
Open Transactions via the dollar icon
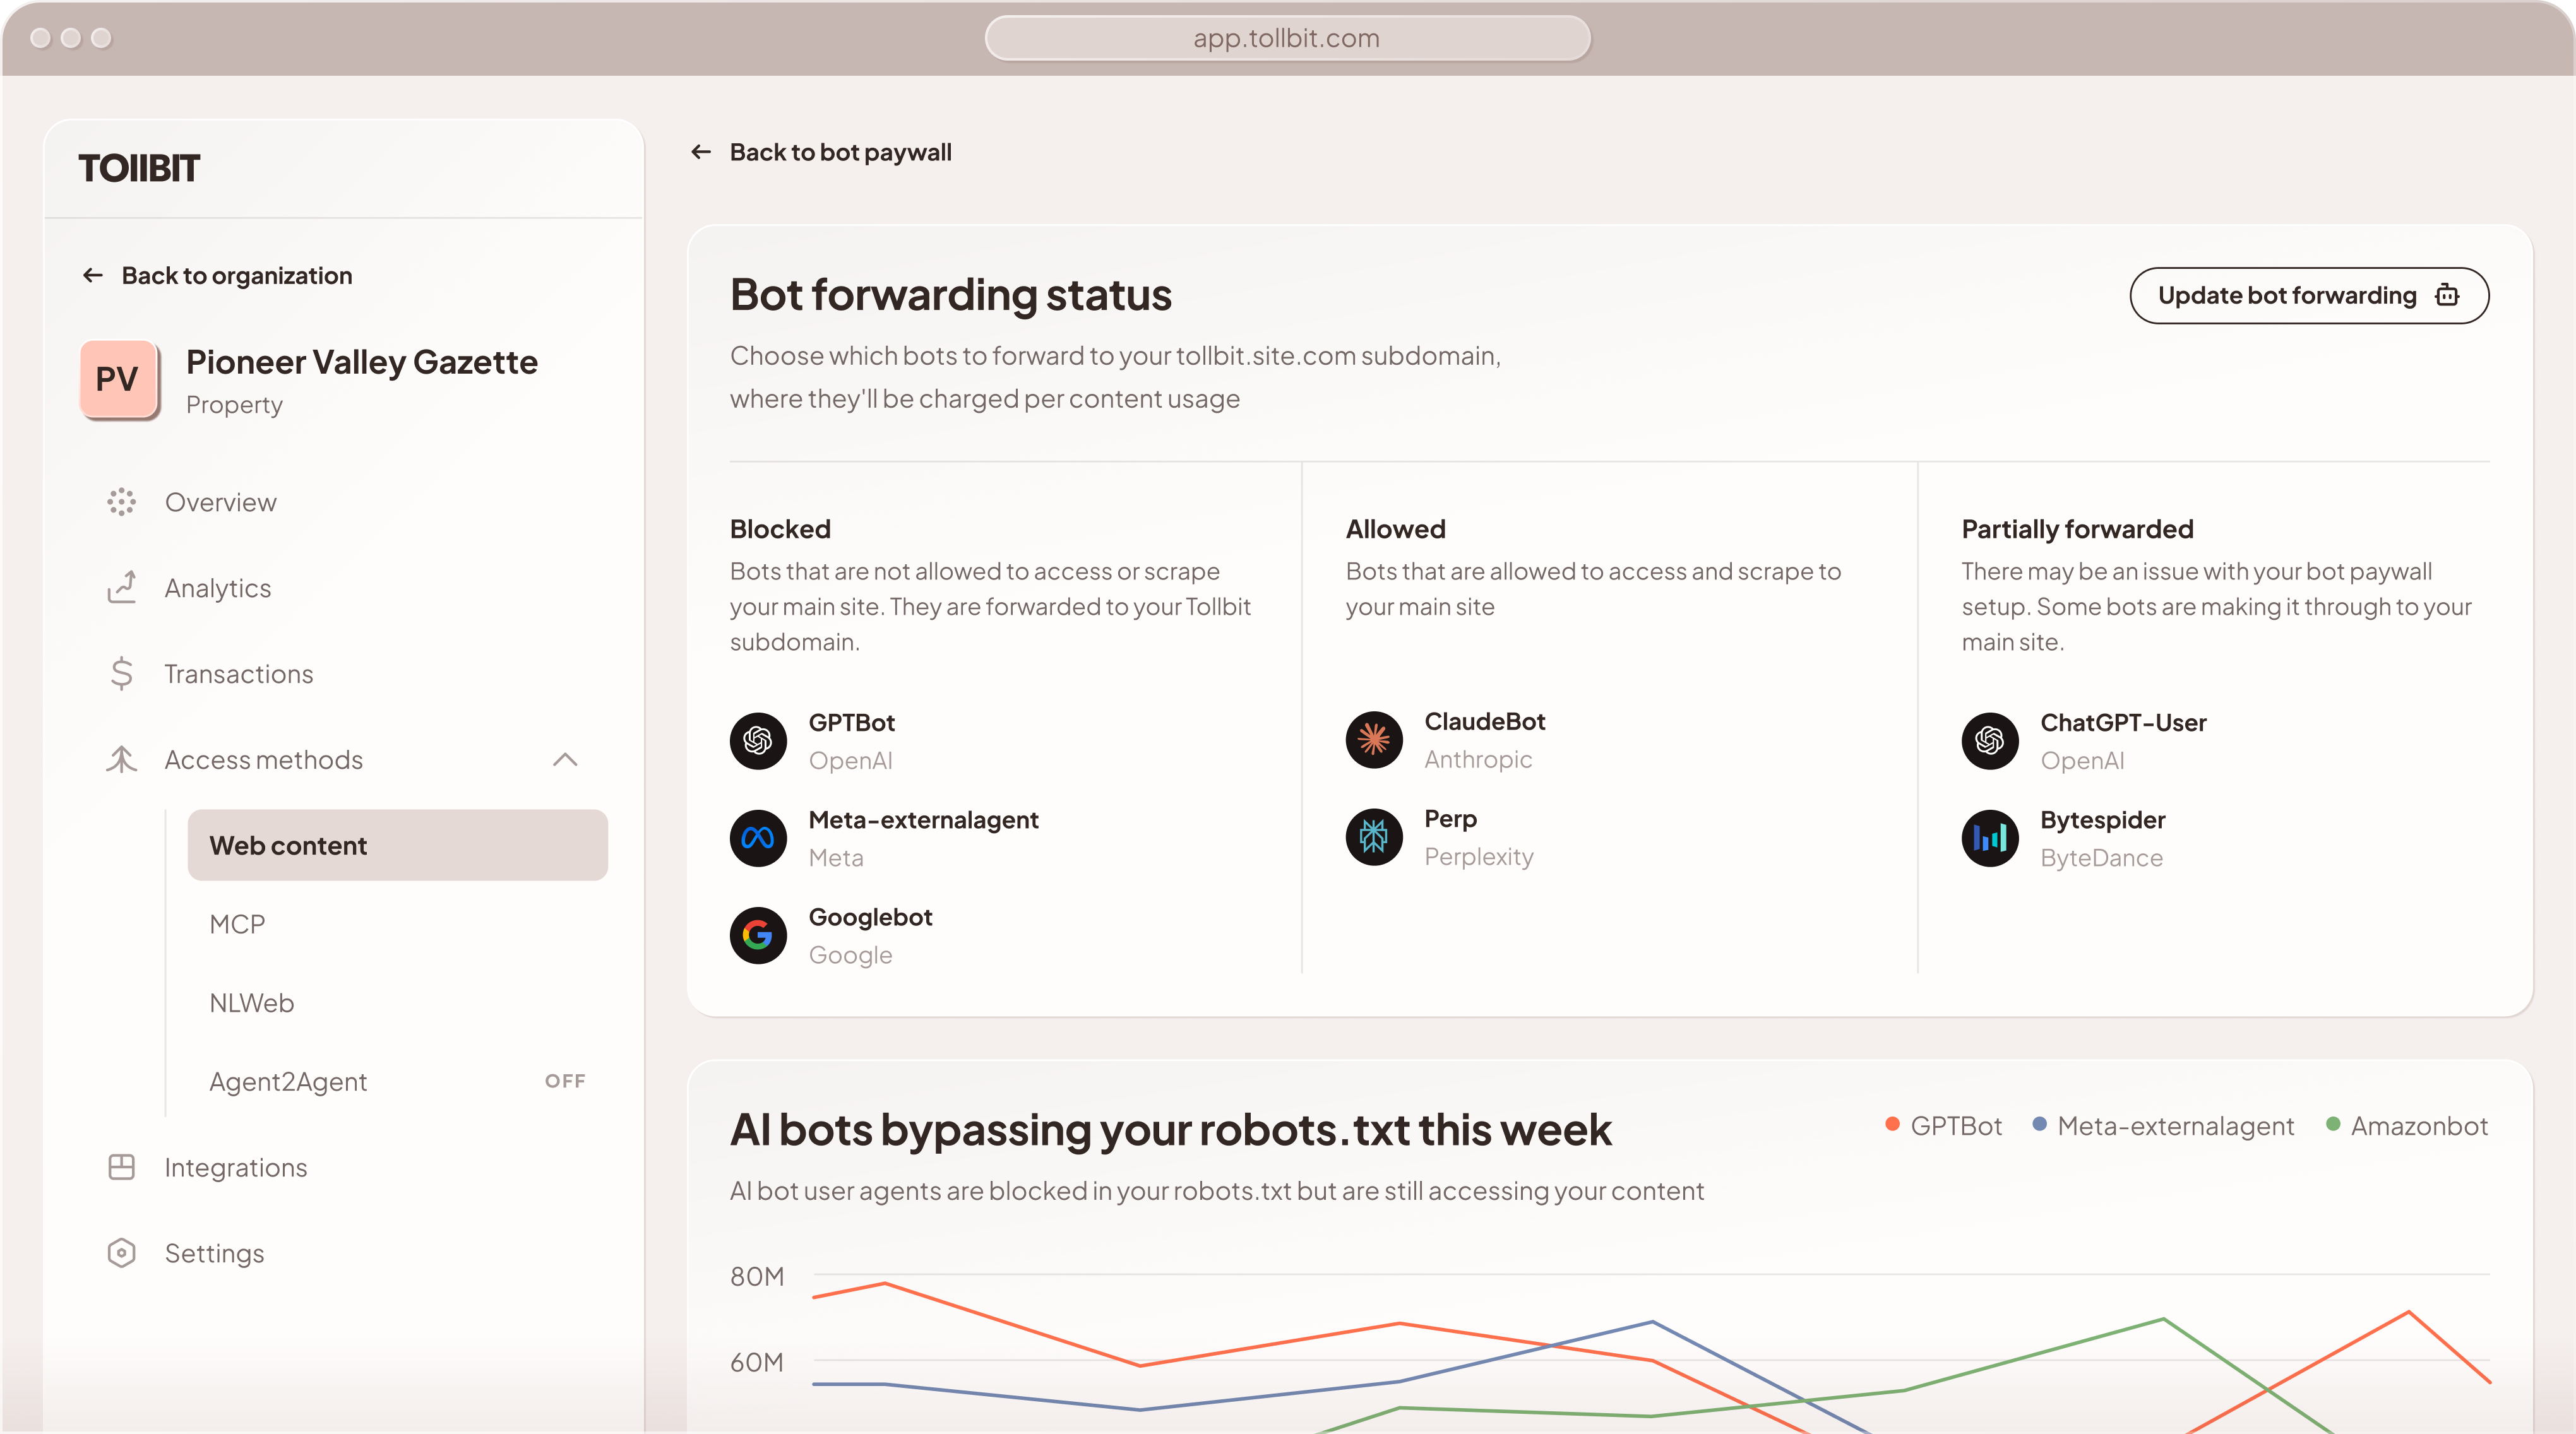tap(121, 674)
